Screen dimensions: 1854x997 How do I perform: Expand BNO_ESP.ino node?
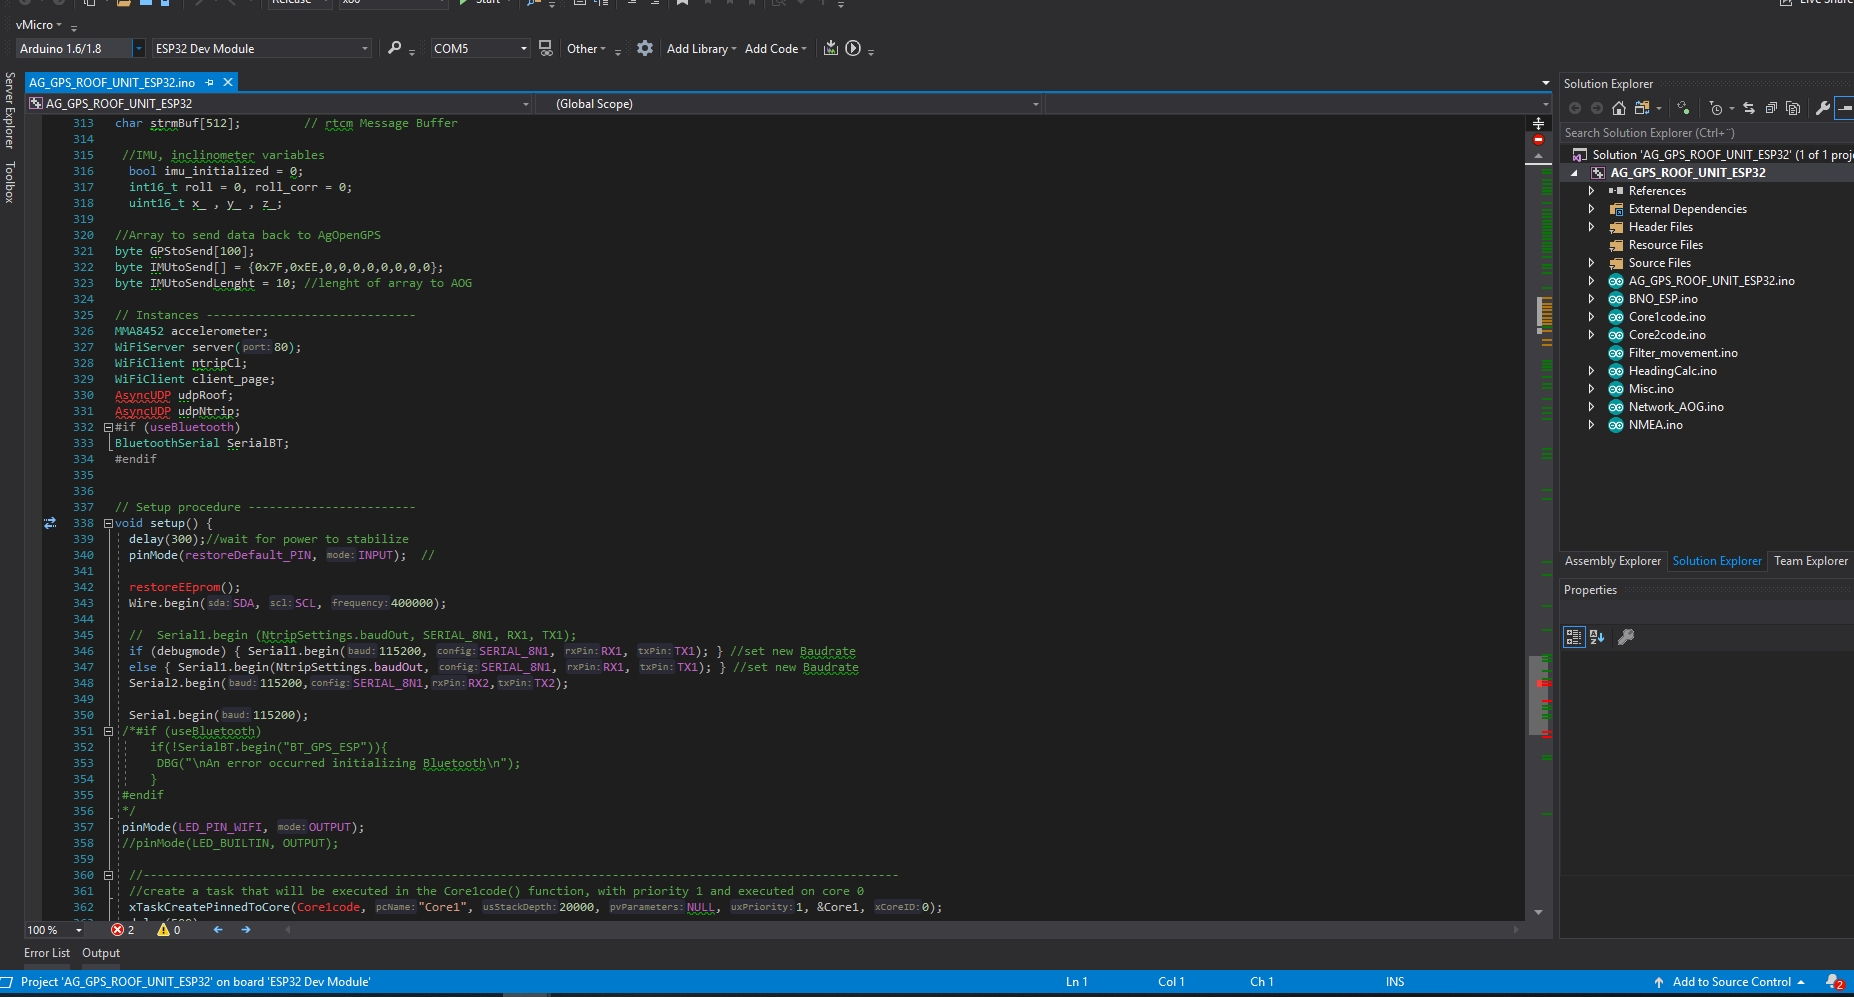point(1591,299)
